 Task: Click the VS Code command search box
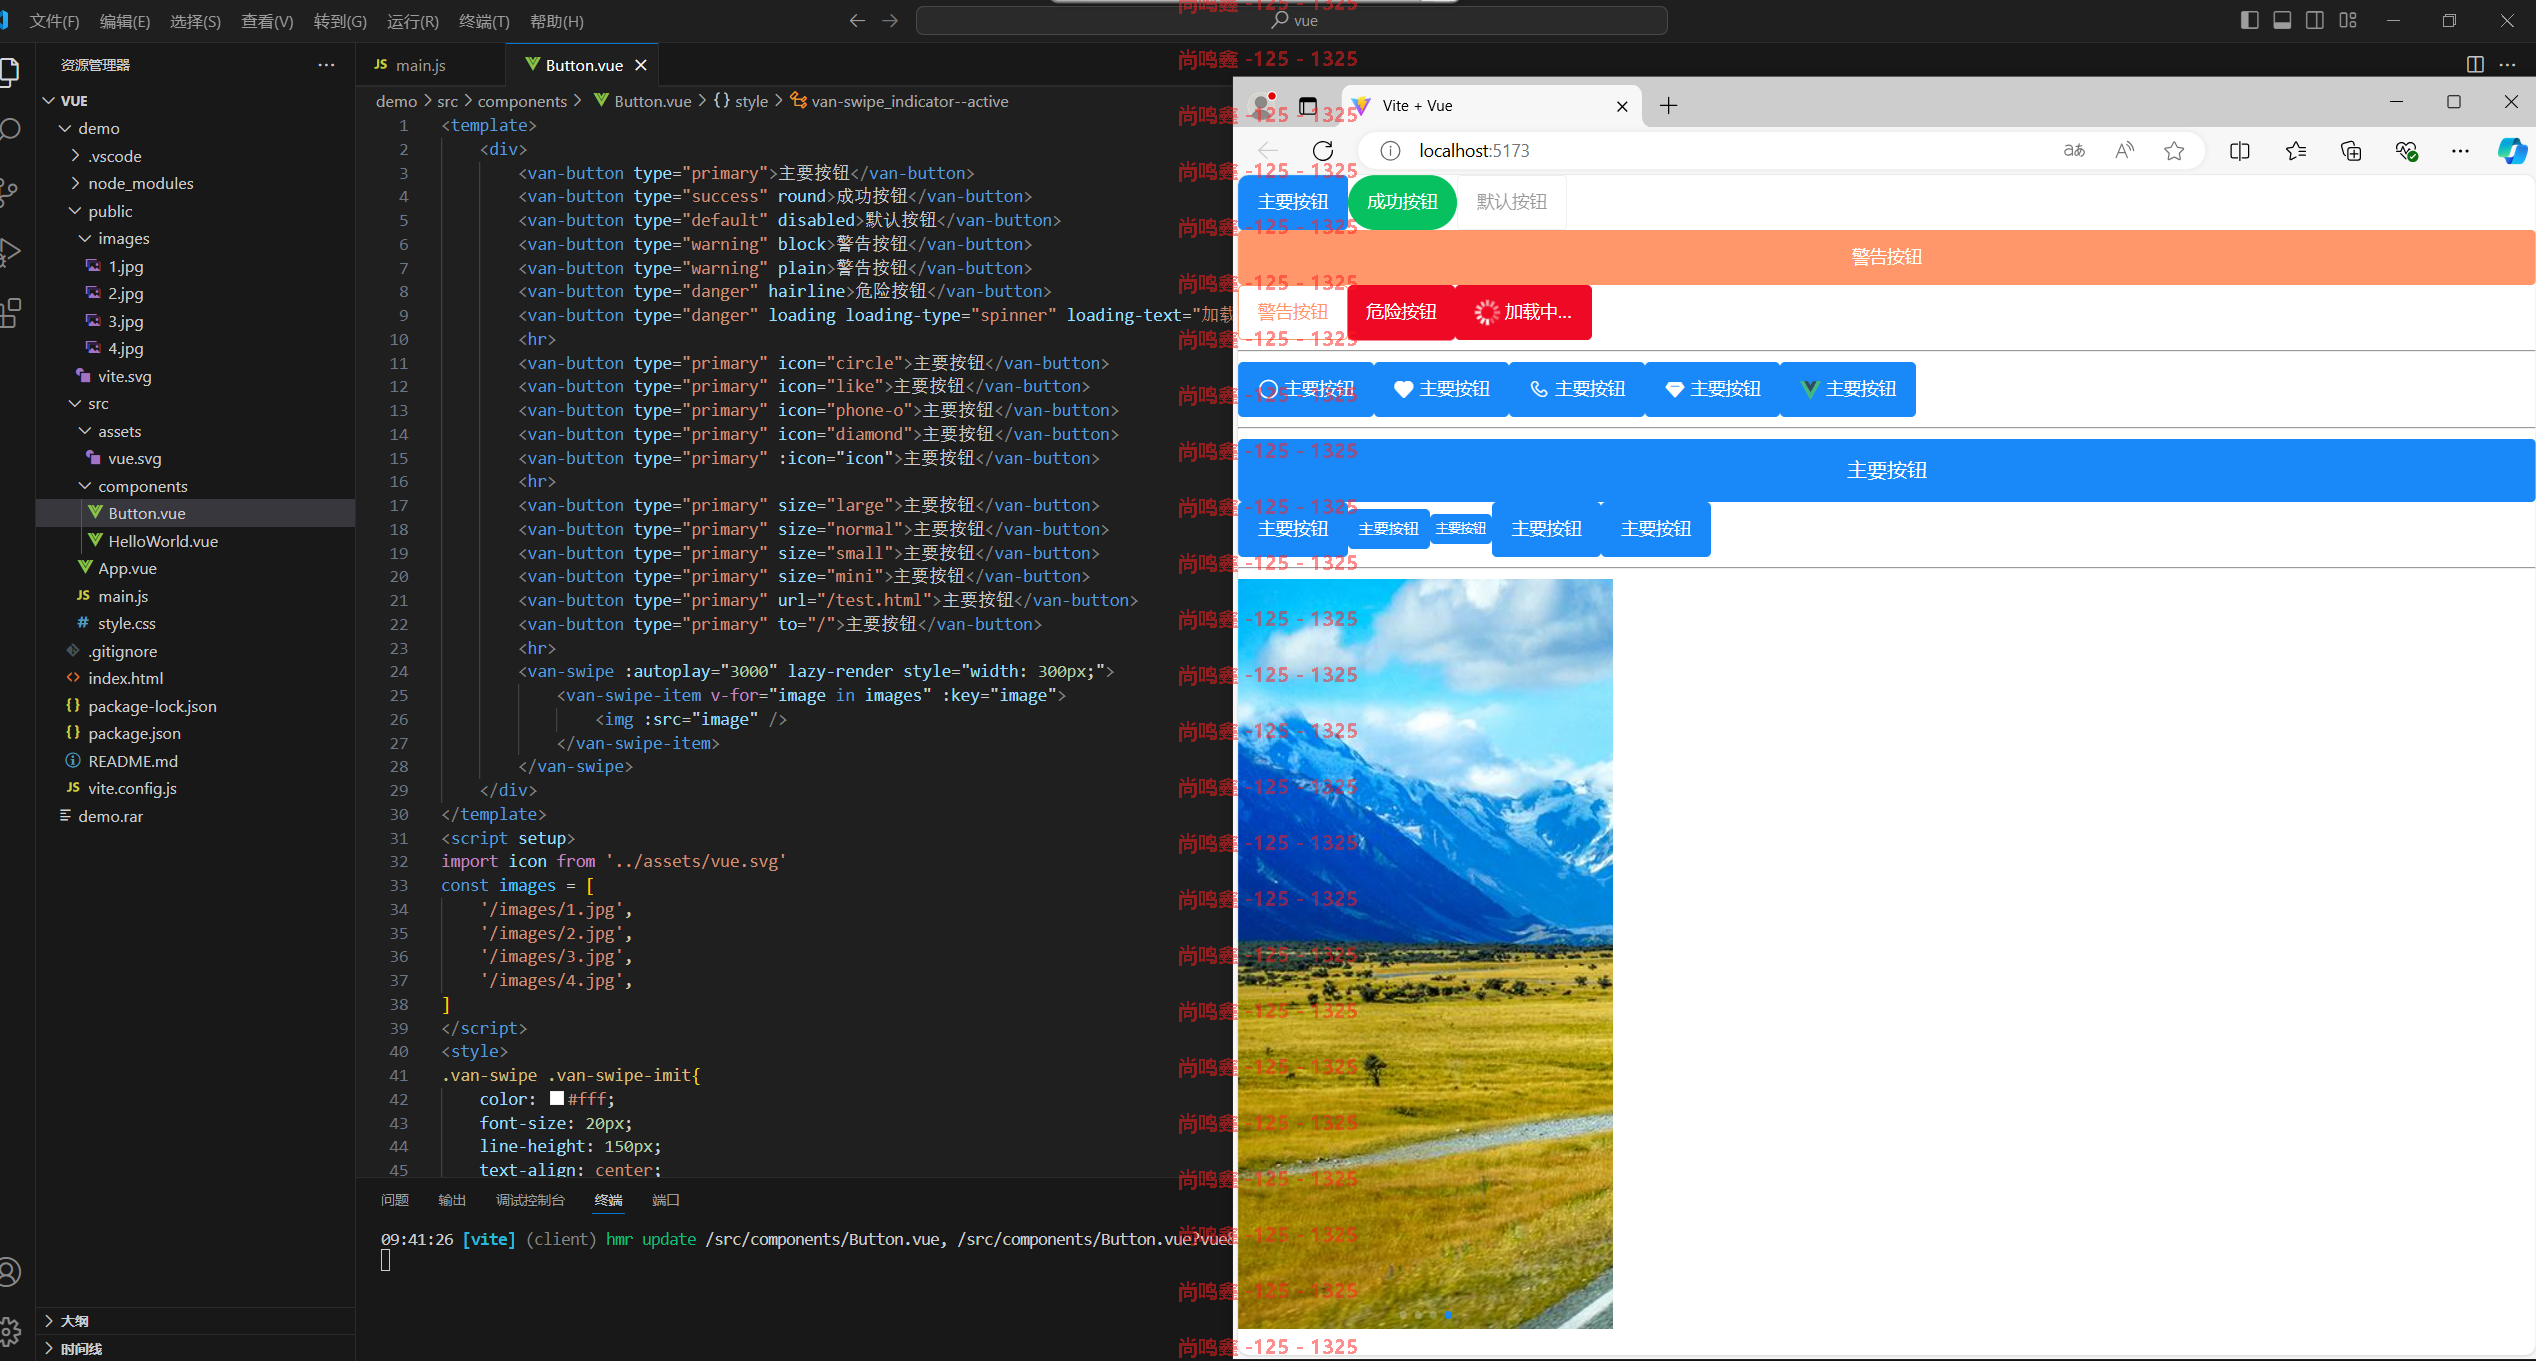point(1292,21)
